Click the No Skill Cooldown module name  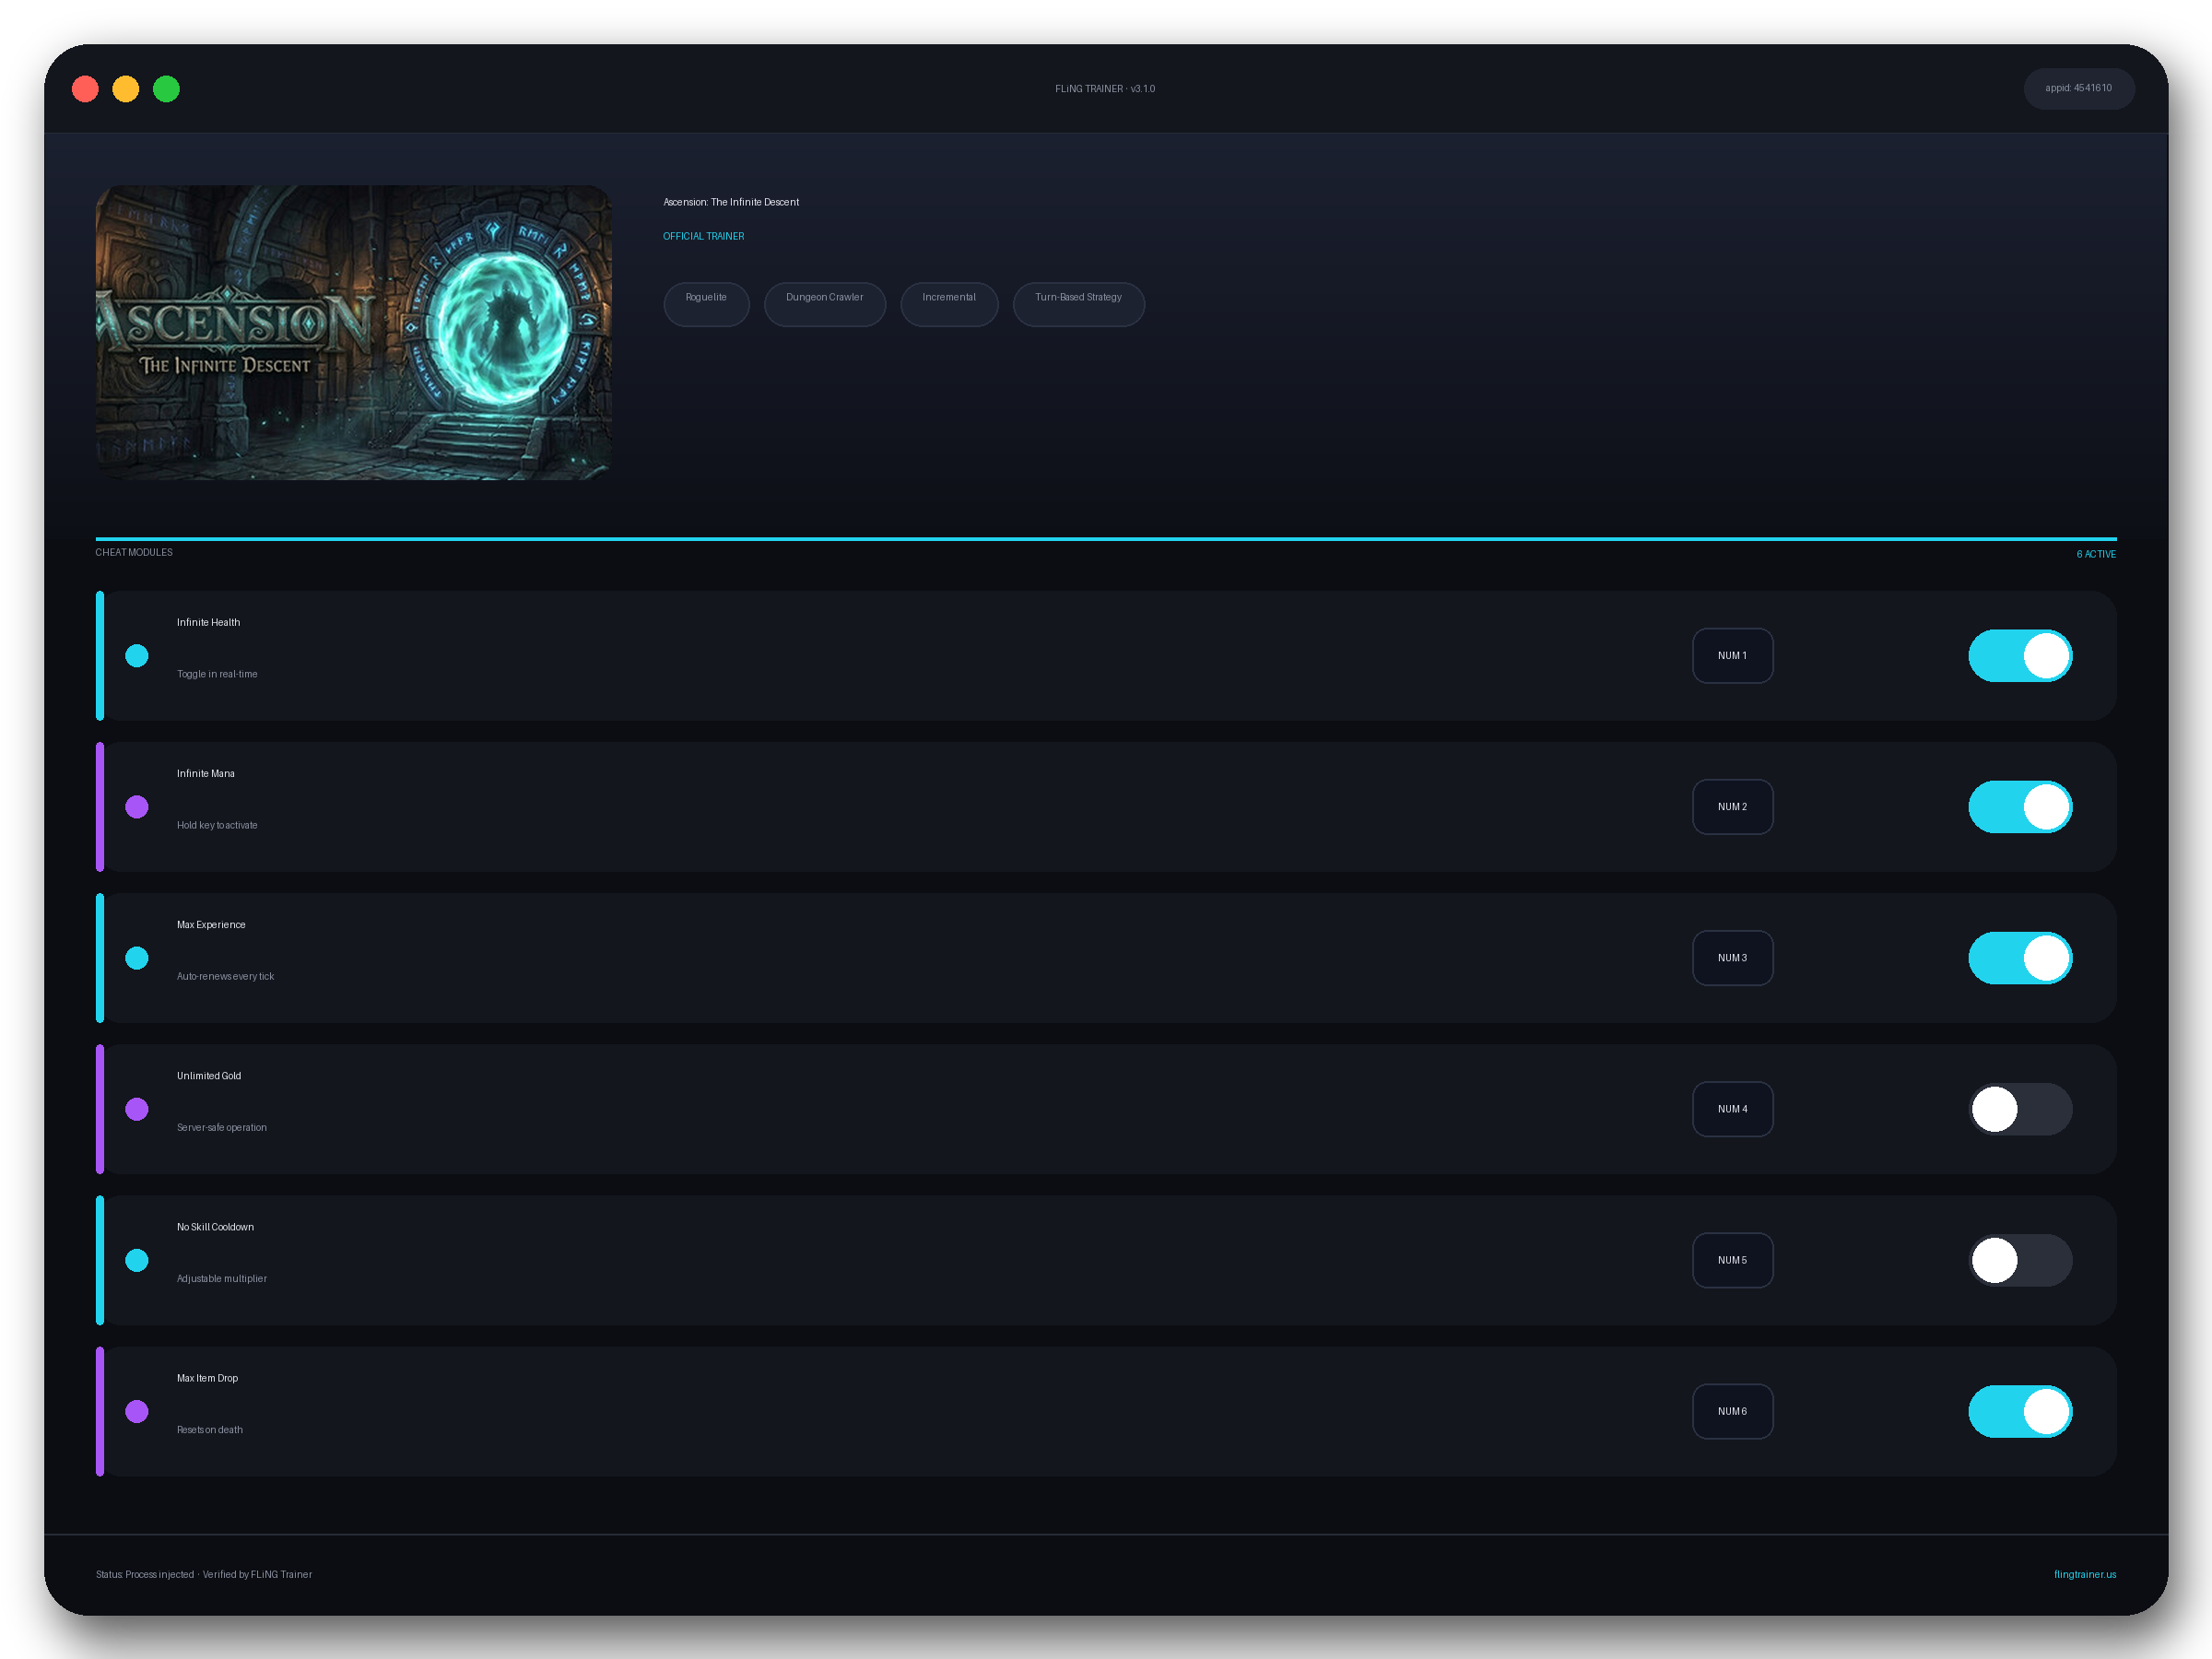[x=215, y=1227]
